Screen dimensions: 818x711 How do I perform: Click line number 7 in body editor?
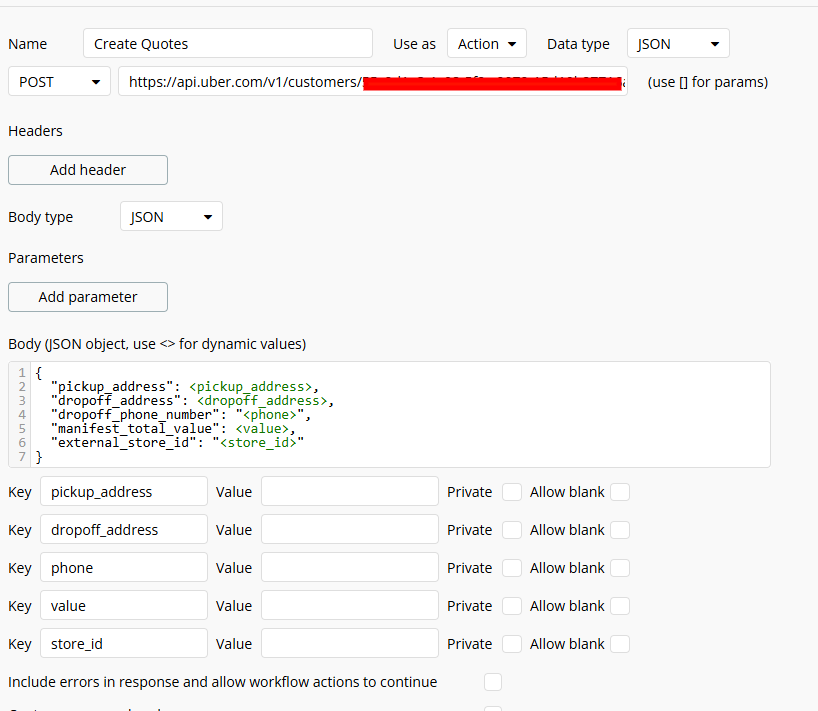(x=22, y=457)
